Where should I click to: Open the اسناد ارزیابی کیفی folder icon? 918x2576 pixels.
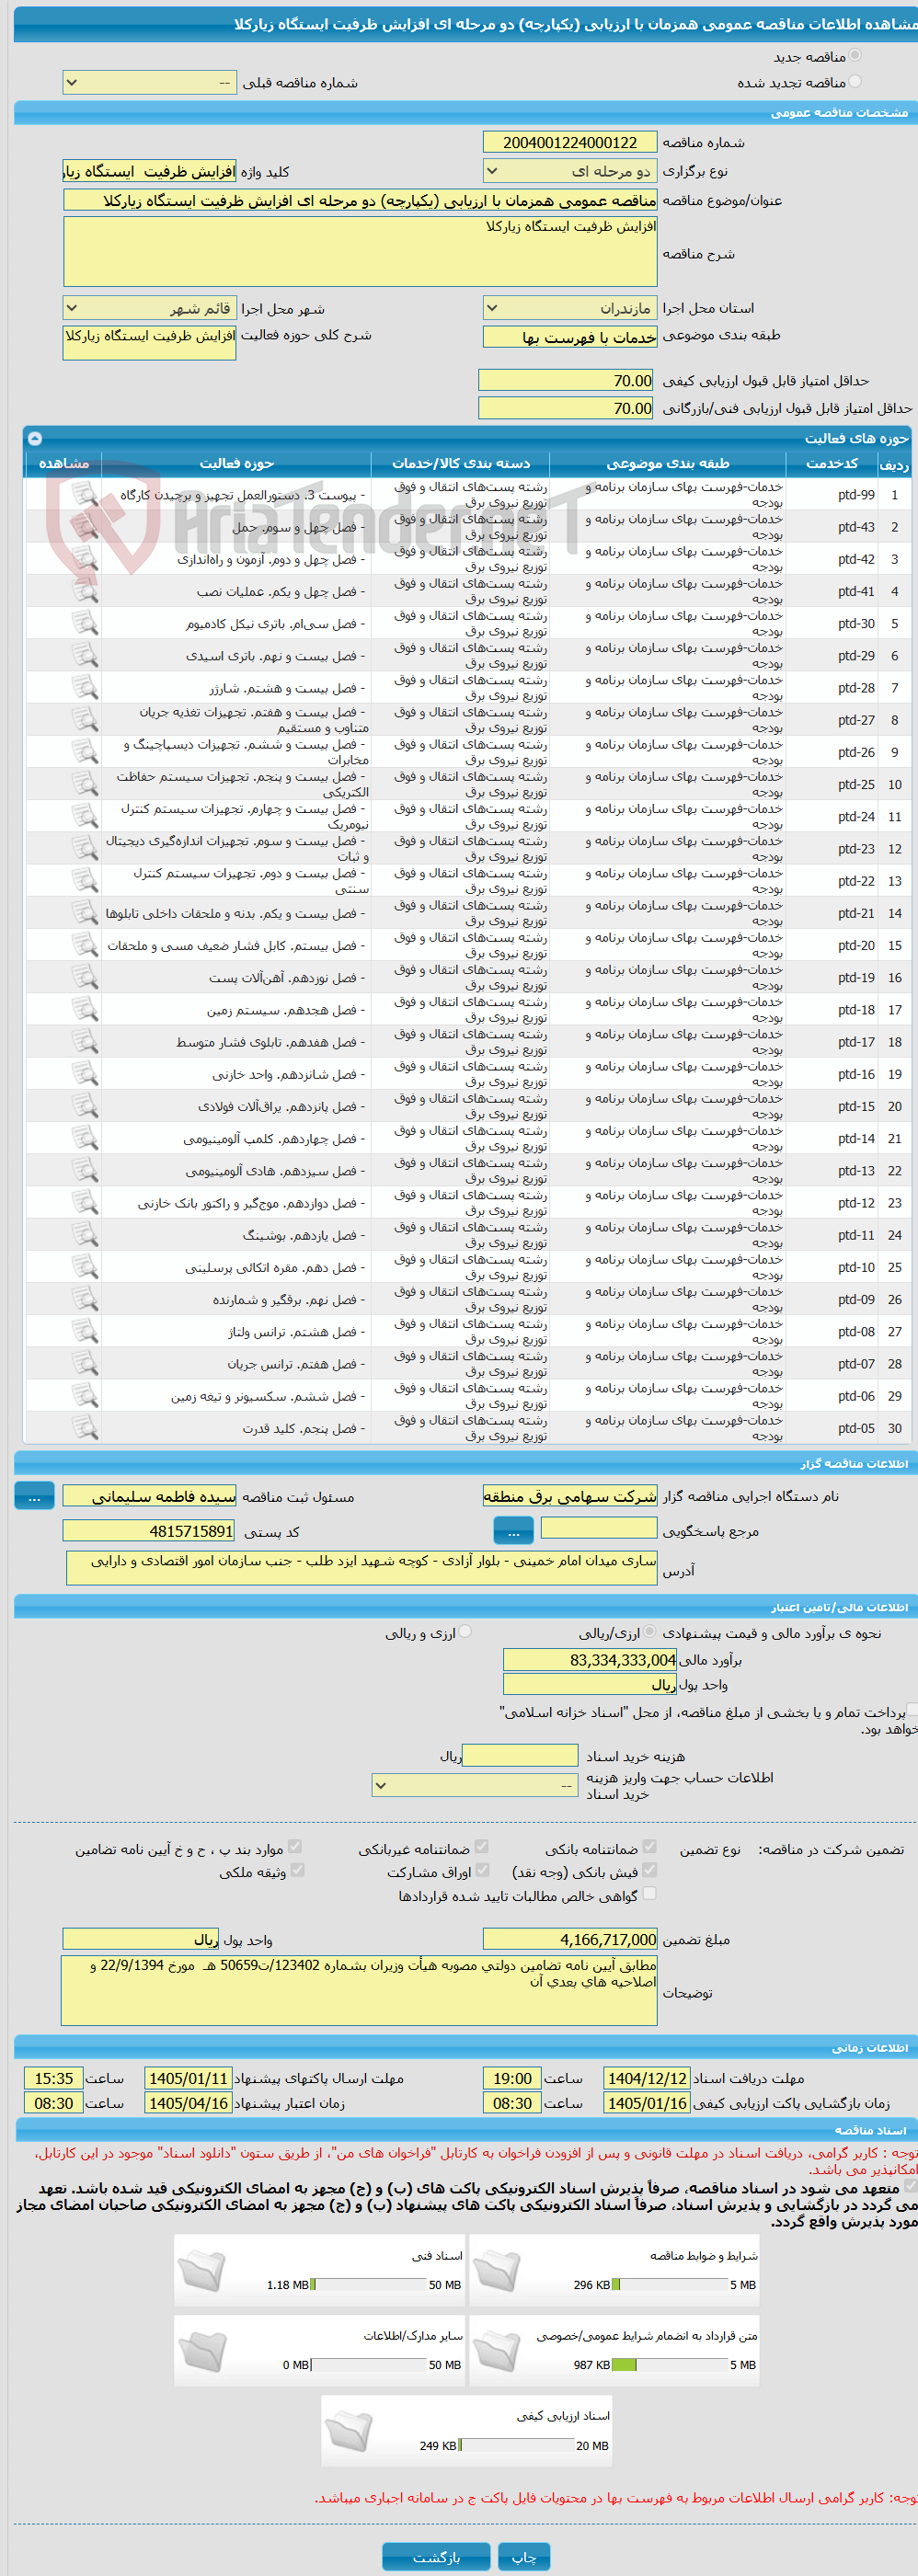[349, 2432]
